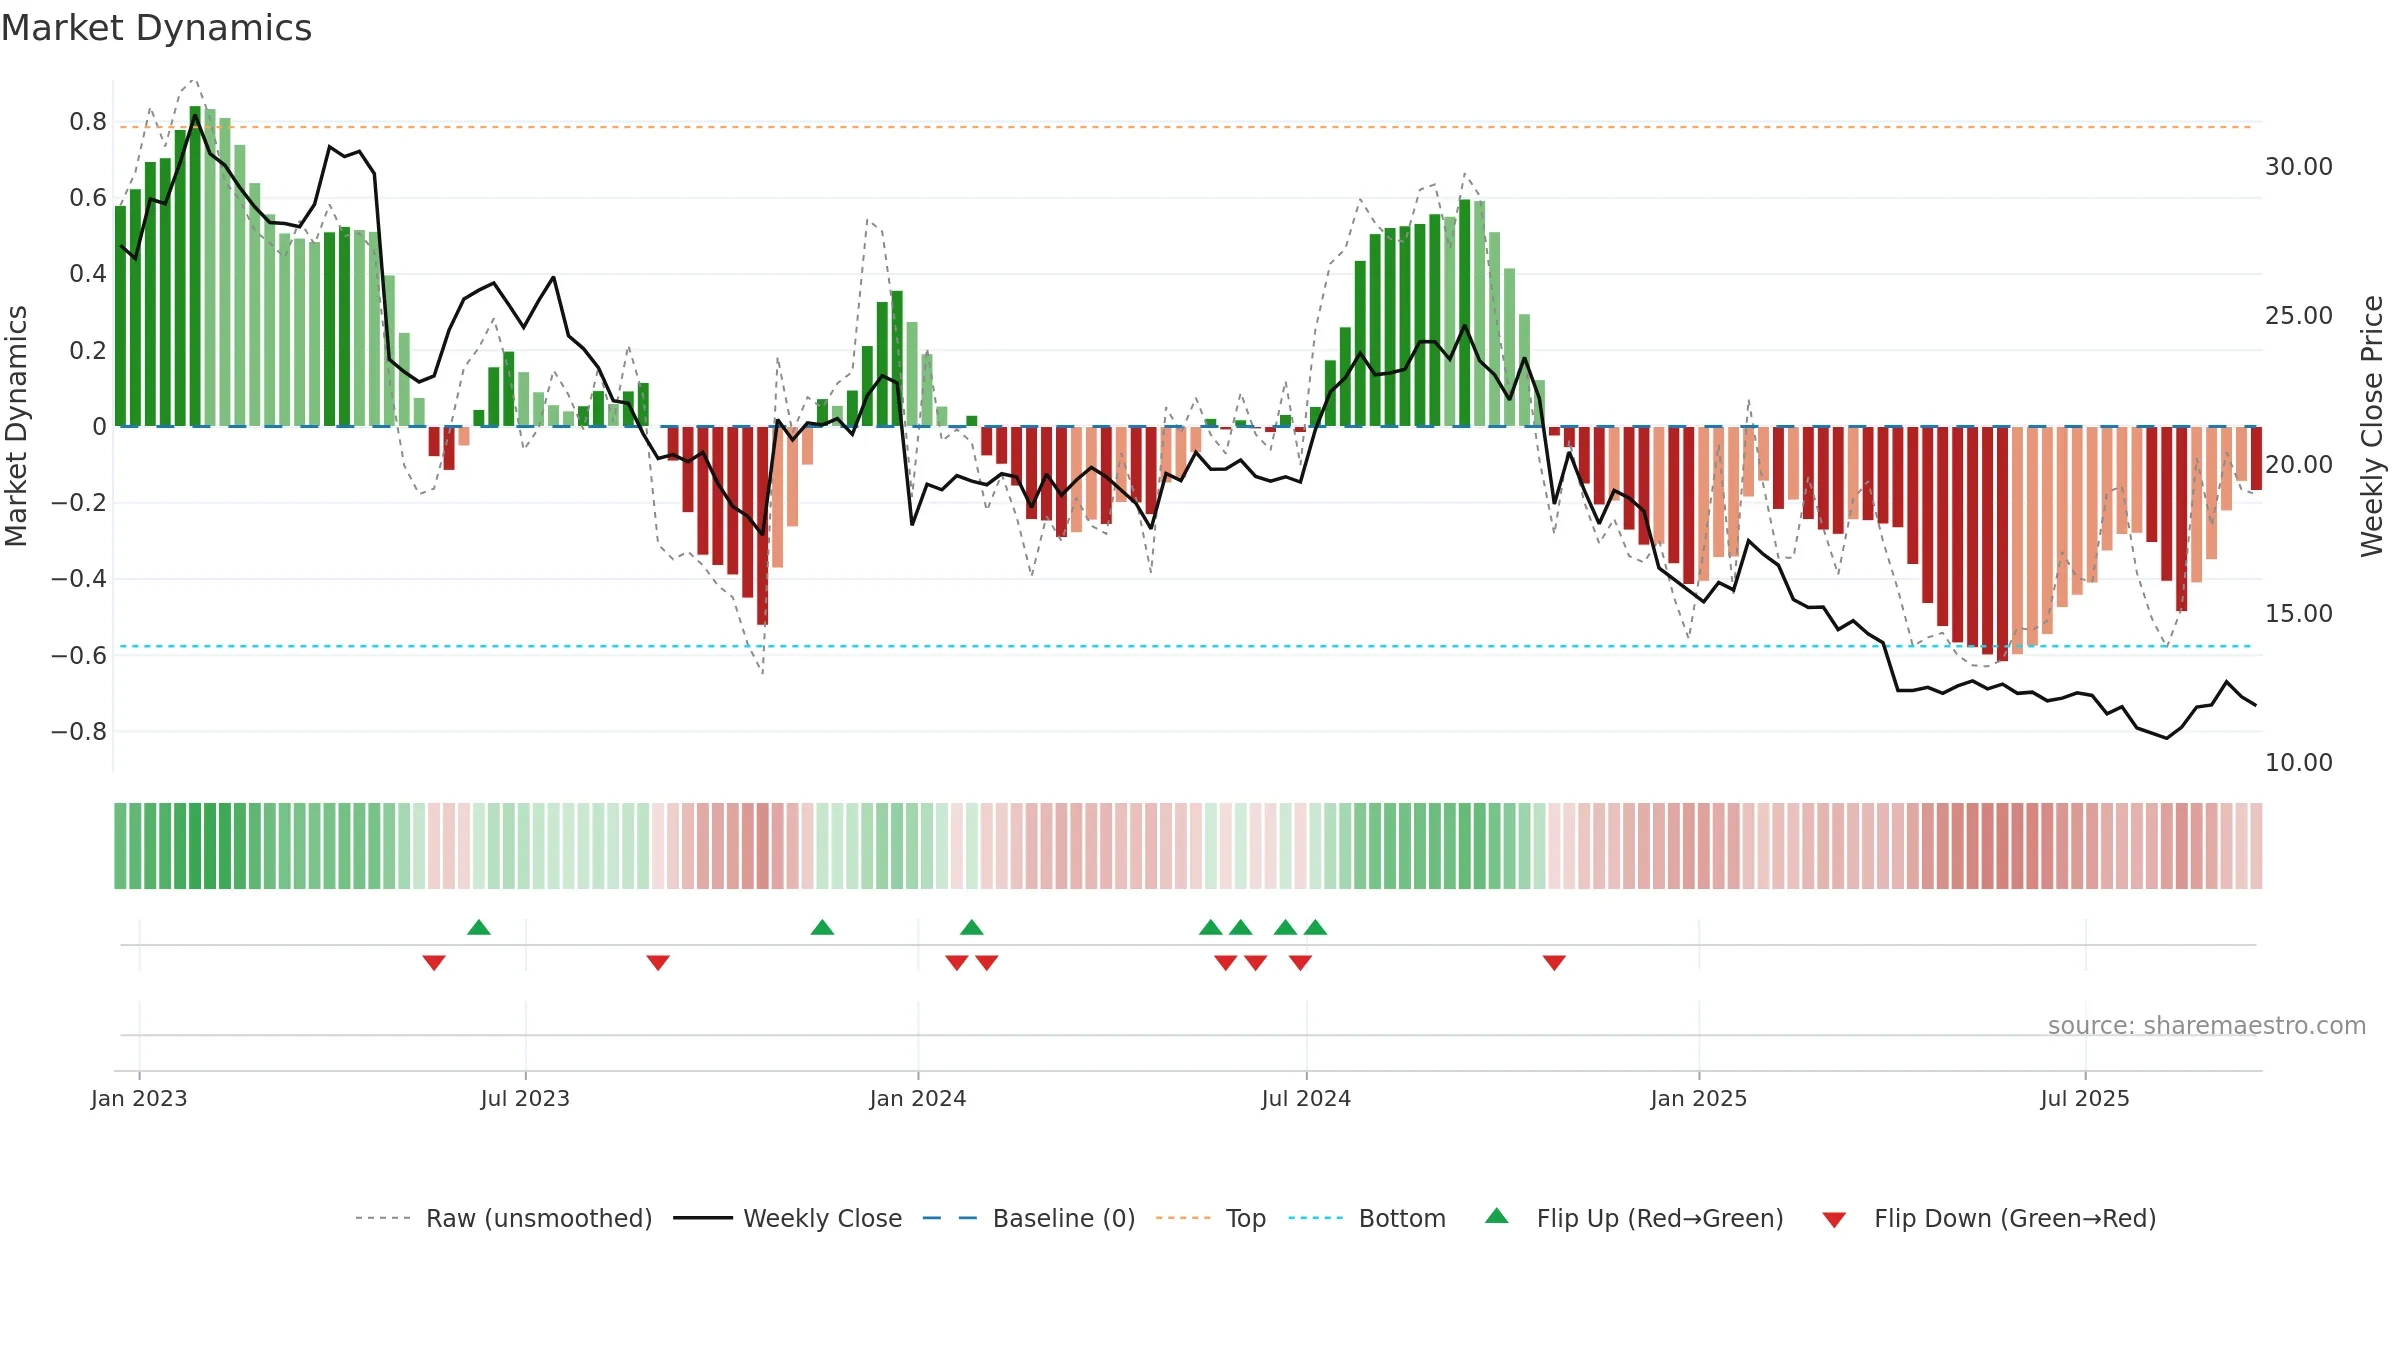Click the 0.4 left axis tick label
The width and height of the screenshot is (2400, 1350).
(88, 274)
